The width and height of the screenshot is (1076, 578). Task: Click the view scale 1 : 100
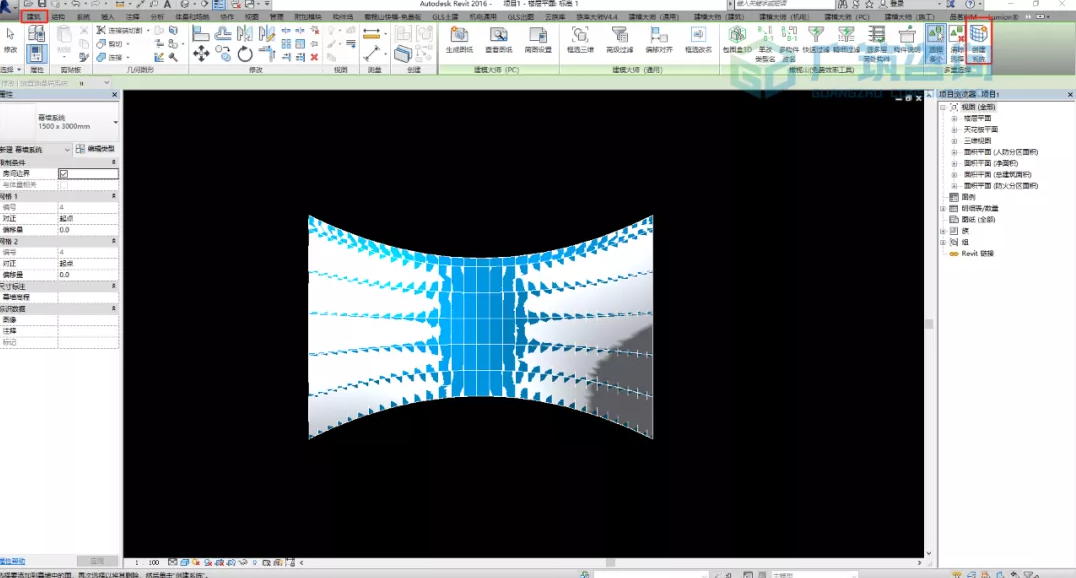click(x=148, y=562)
